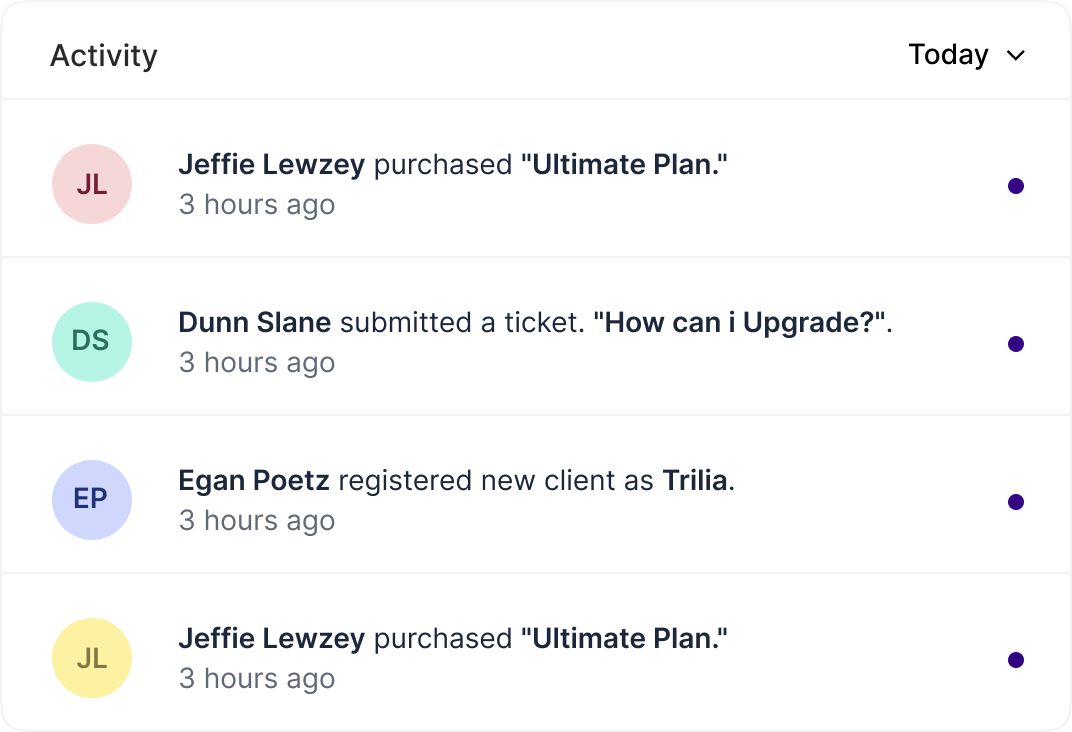Click the pink JL avatar
The height and width of the screenshot is (732, 1072).
(92, 184)
